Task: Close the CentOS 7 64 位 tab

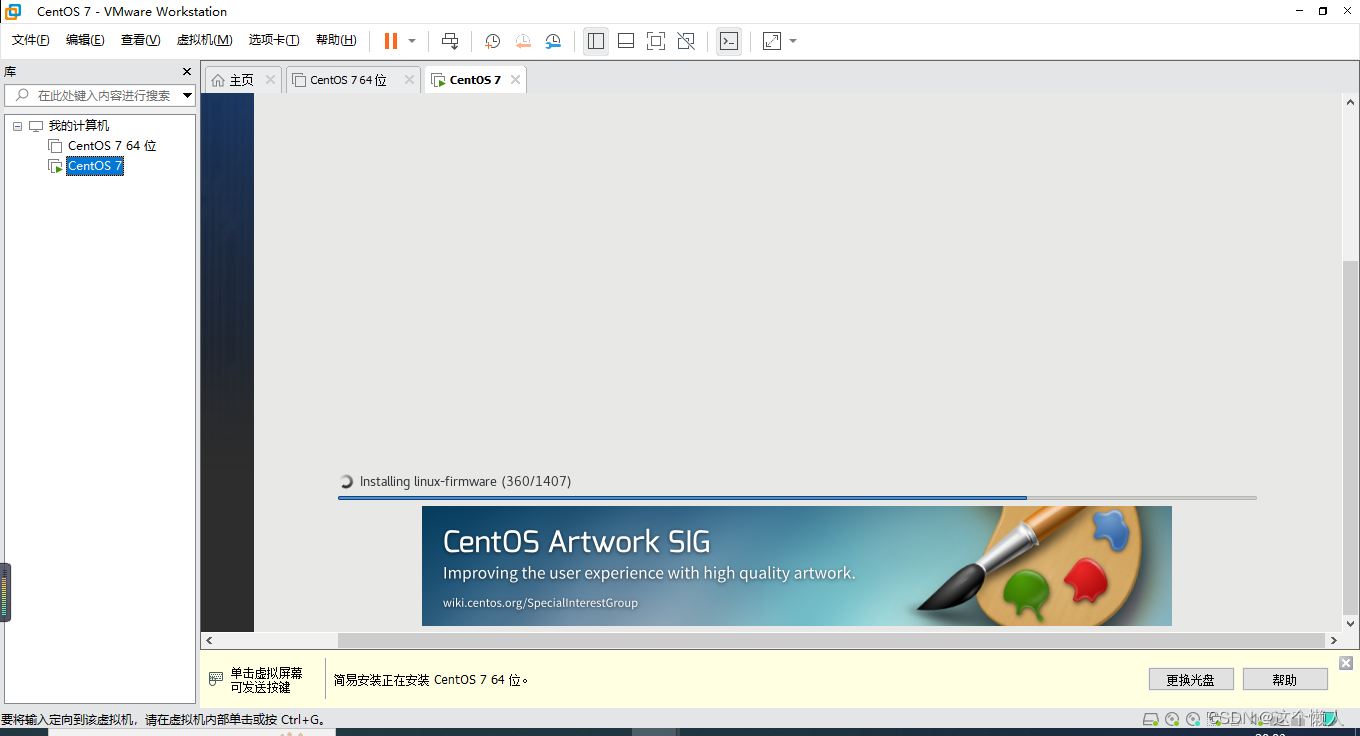Action: (409, 80)
